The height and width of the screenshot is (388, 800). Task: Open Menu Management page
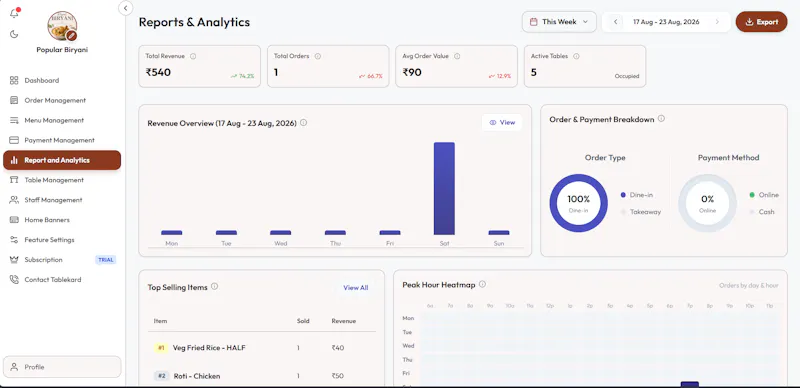tap(62, 120)
